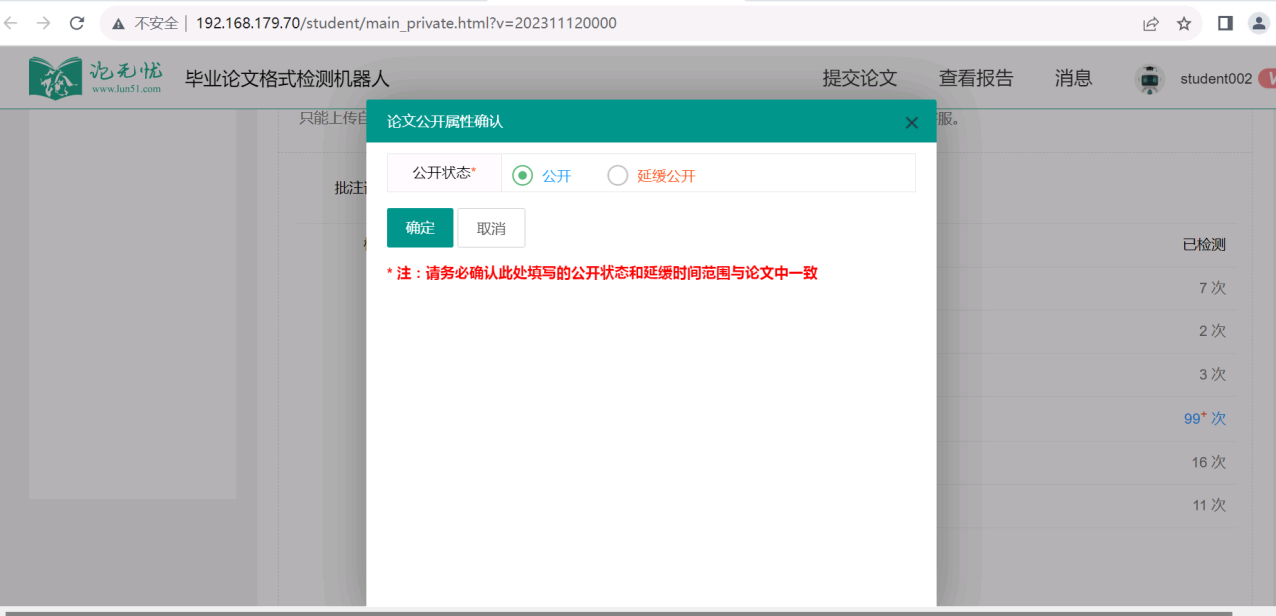Click the share page icon in address bar

coord(1151,23)
